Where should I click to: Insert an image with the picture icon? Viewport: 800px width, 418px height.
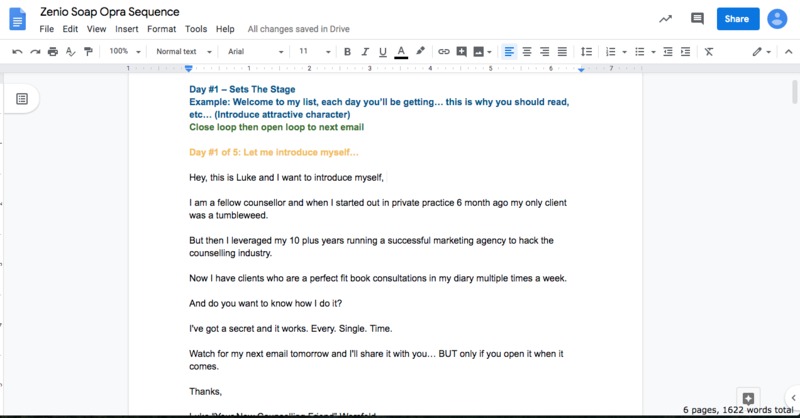[479, 52]
